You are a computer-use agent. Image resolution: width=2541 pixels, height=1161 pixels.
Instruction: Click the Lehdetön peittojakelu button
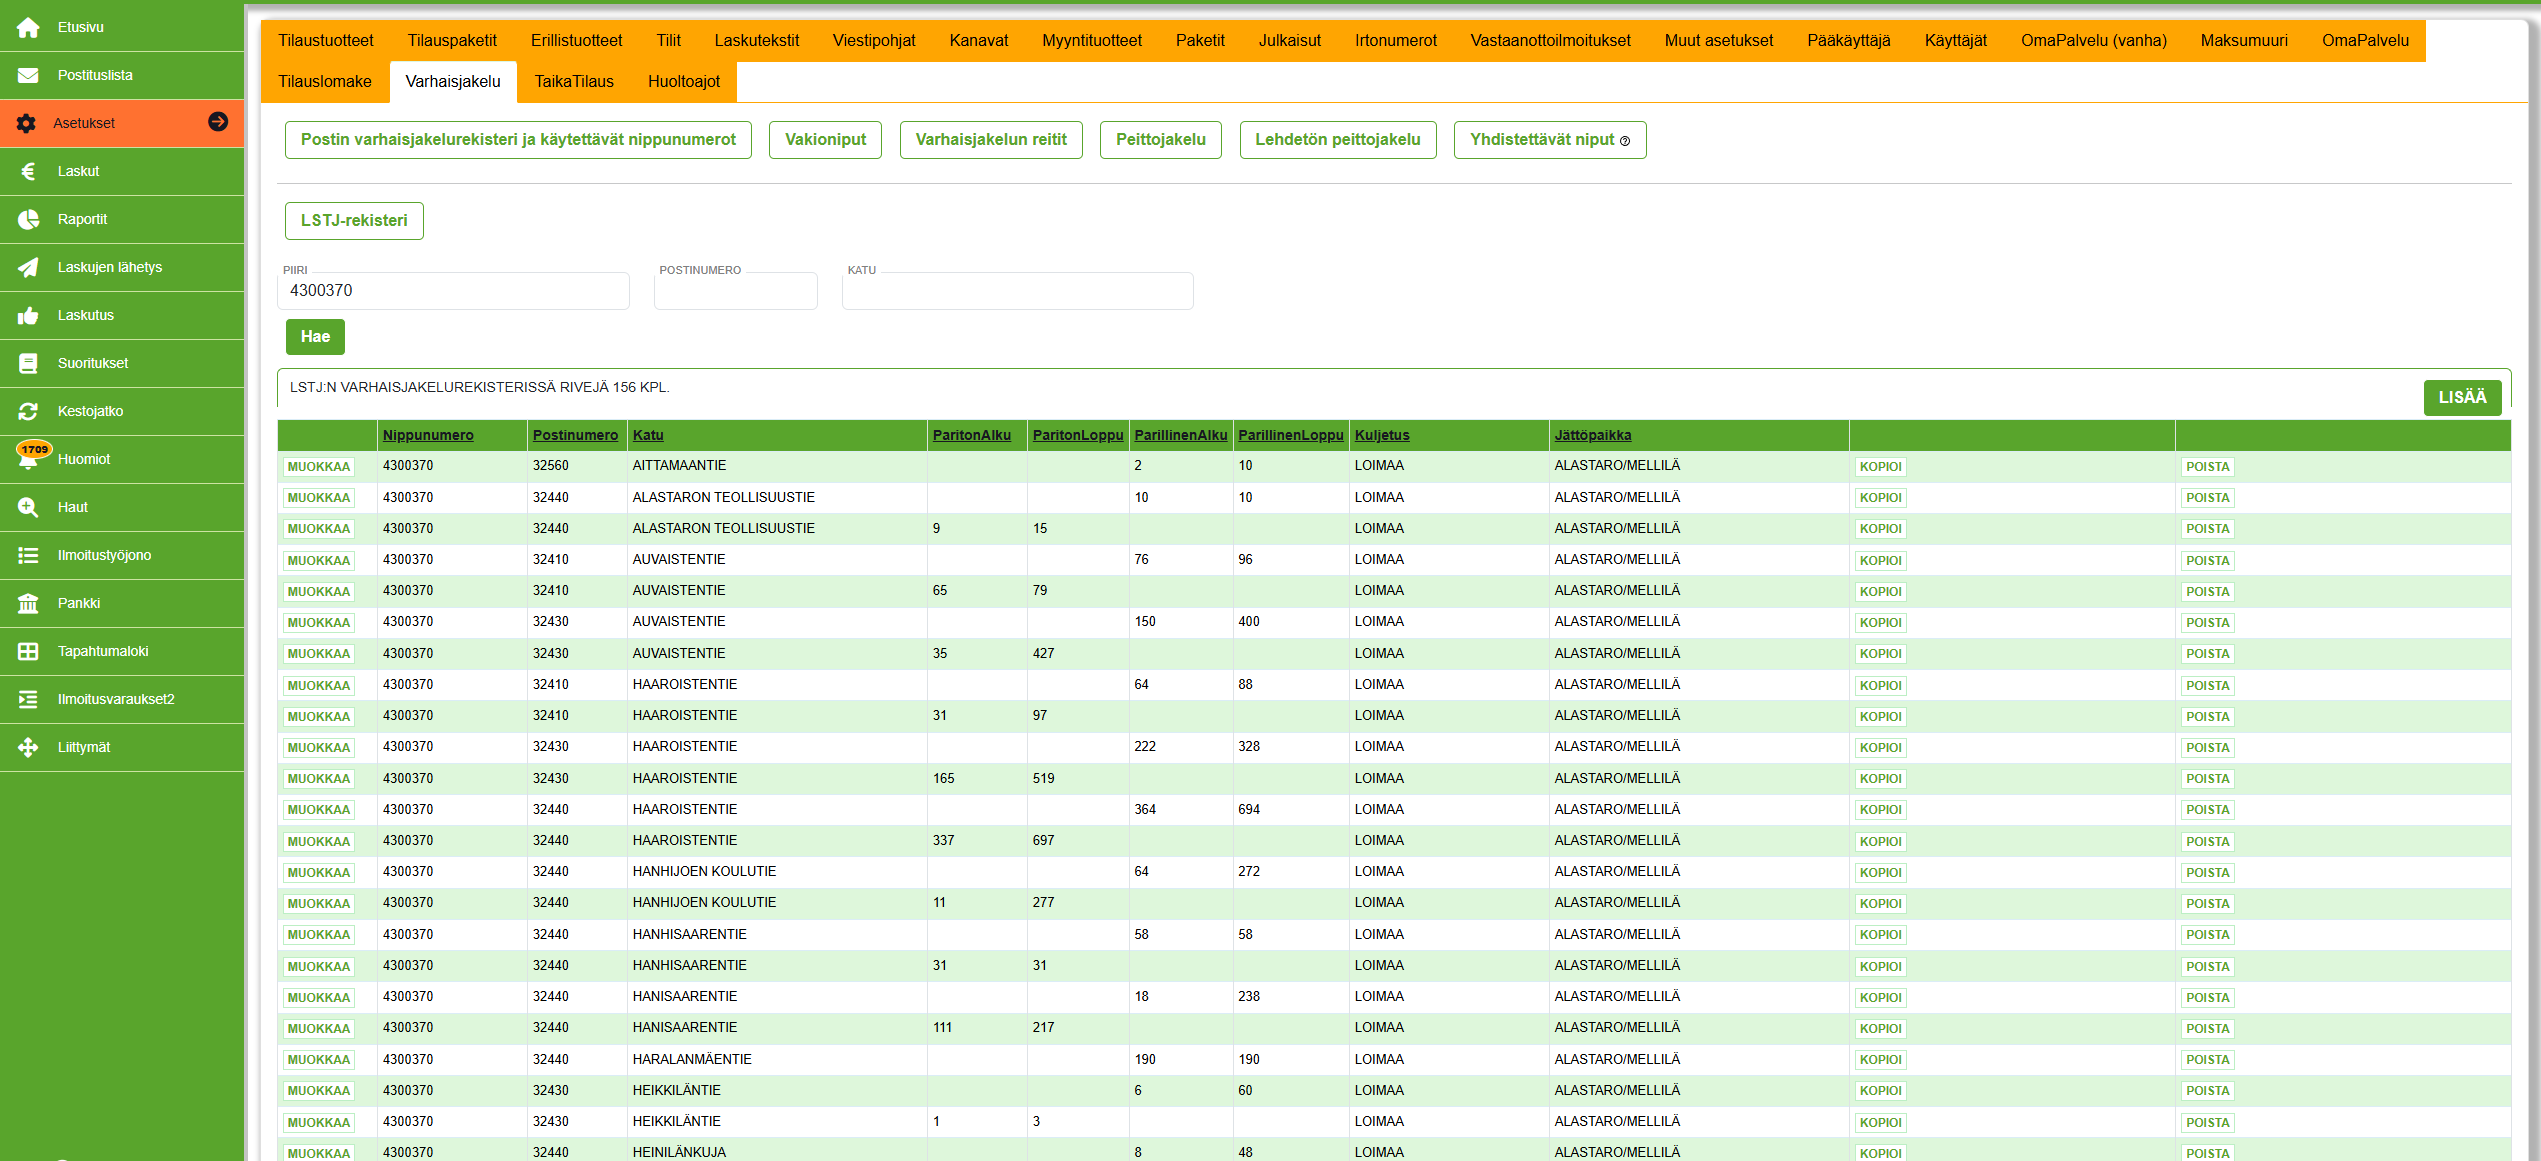1338,140
